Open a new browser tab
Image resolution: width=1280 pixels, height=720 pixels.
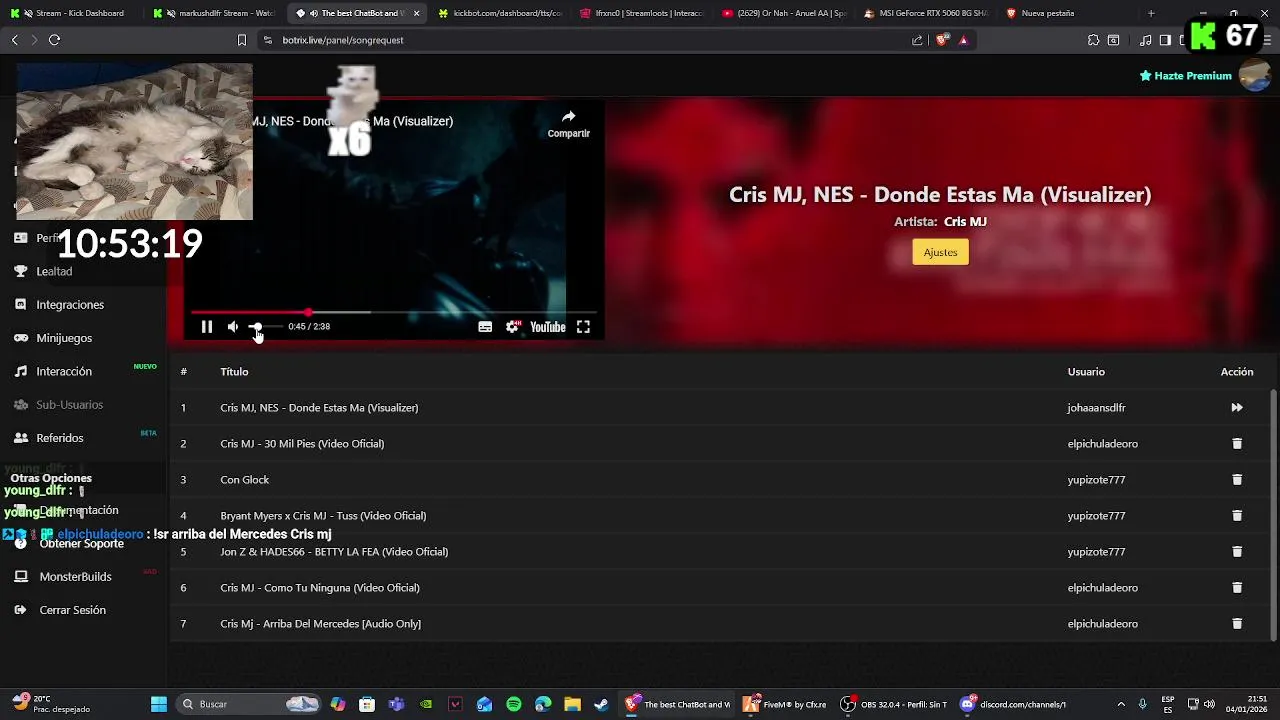pos(1151,13)
